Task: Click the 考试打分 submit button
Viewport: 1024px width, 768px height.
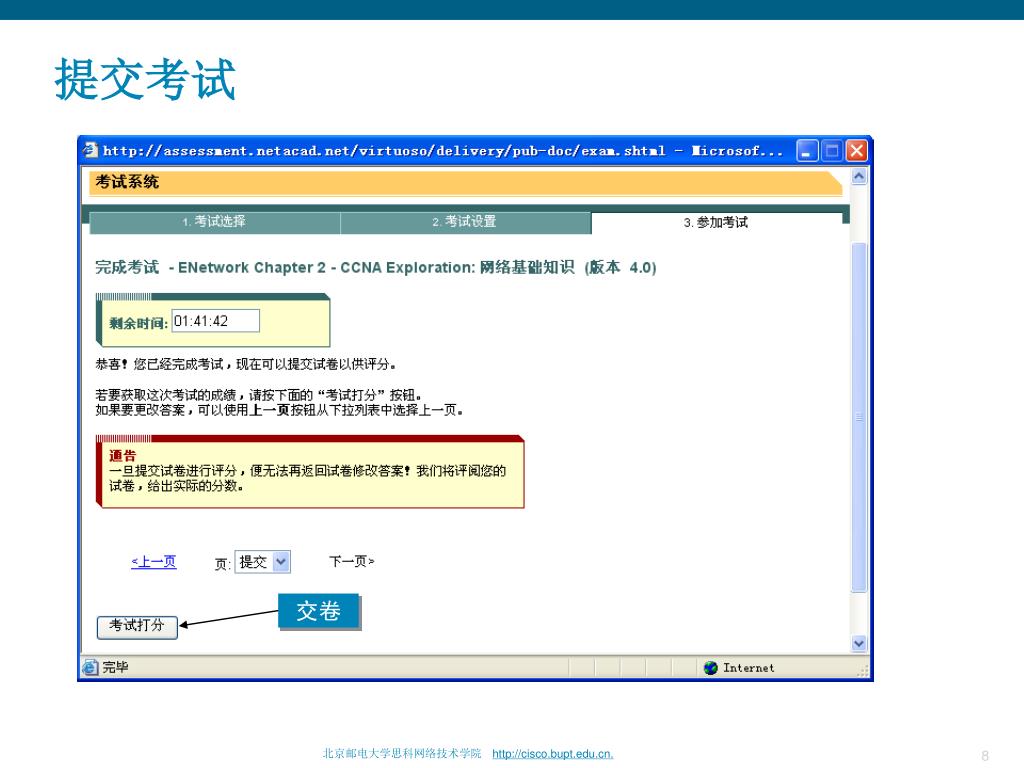Action: click(137, 626)
